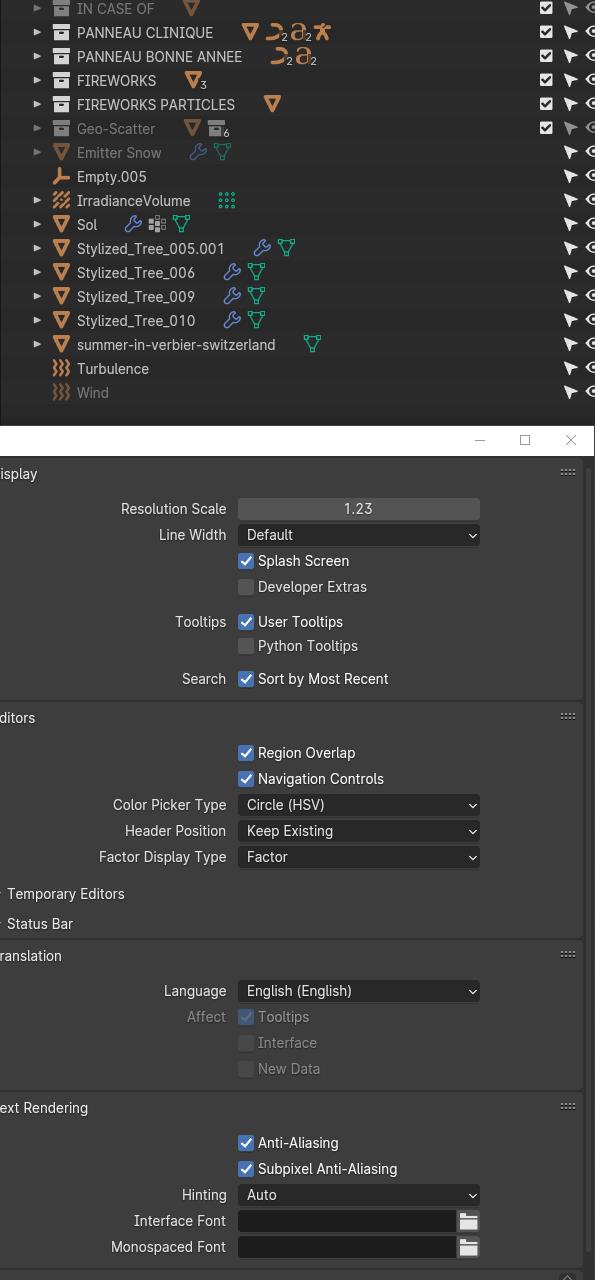The width and height of the screenshot is (595, 1280).
Task: Browse for Interface Font using folder icon
Action: coord(468,1221)
